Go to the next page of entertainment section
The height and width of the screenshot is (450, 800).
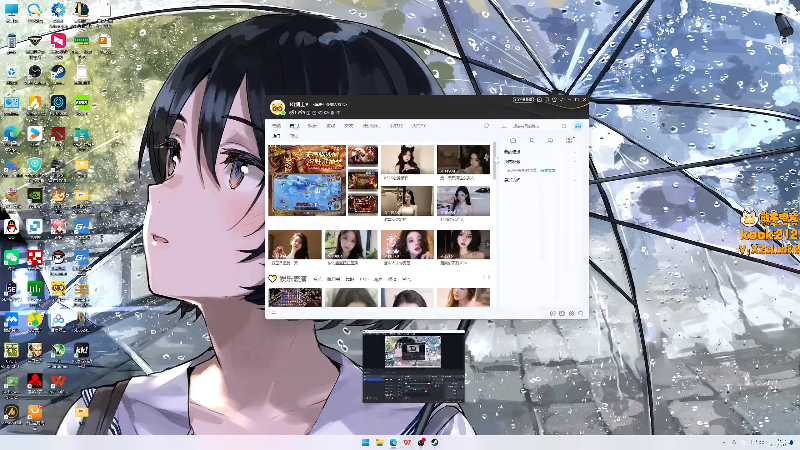[x=488, y=277]
